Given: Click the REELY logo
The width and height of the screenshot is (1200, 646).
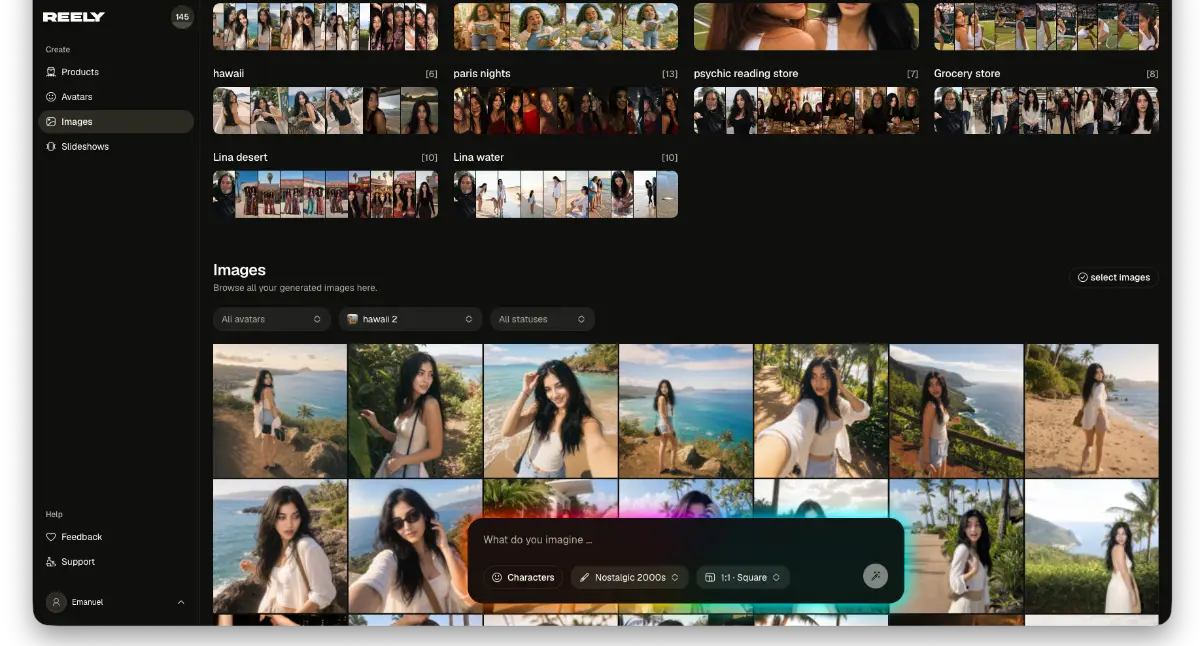Looking at the screenshot, I should pyautogui.click(x=74, y=17).
